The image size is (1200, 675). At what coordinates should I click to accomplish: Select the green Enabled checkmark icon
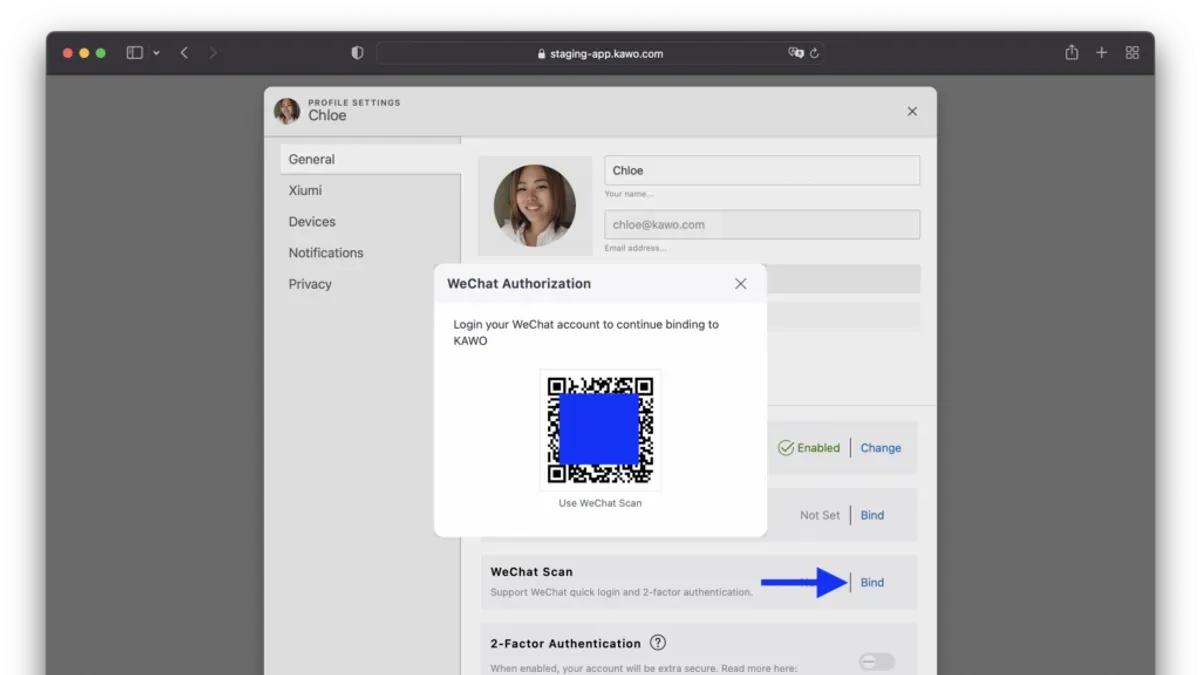point(786,448)
